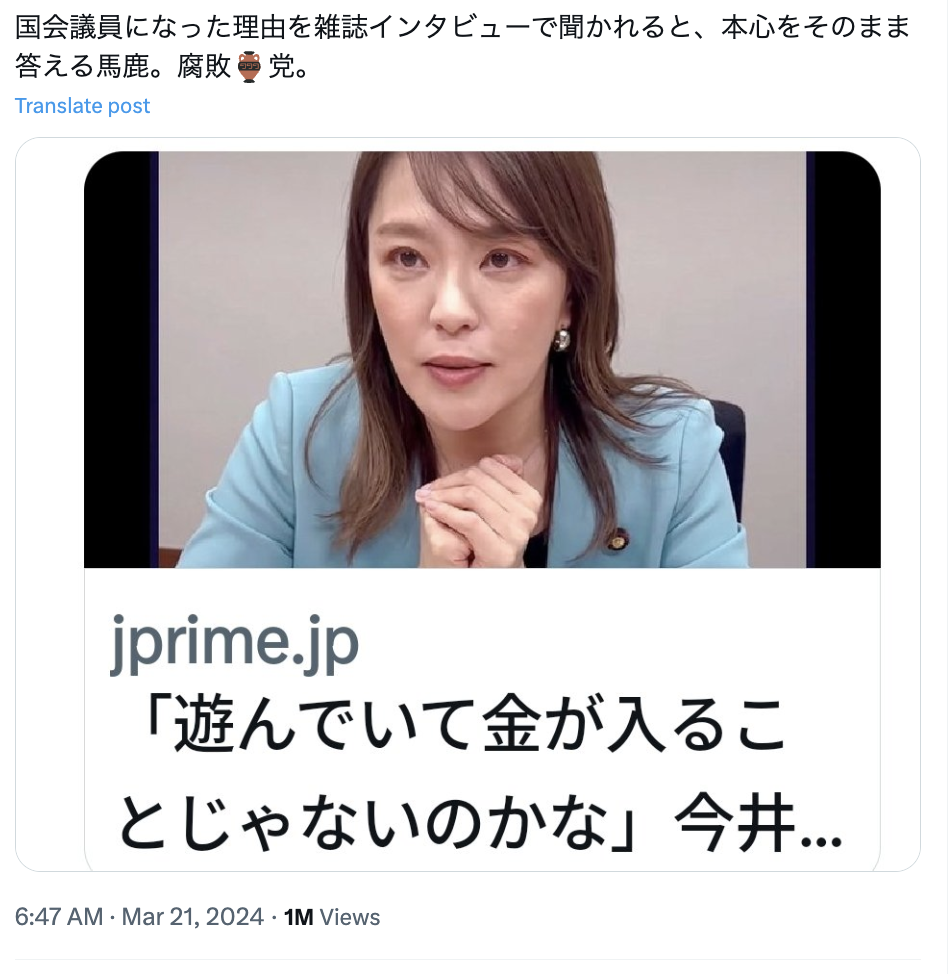Viewport: 952px width, 974px height.
Task: Click blank card space right of jprime.jp
Action: coord(615,642)
